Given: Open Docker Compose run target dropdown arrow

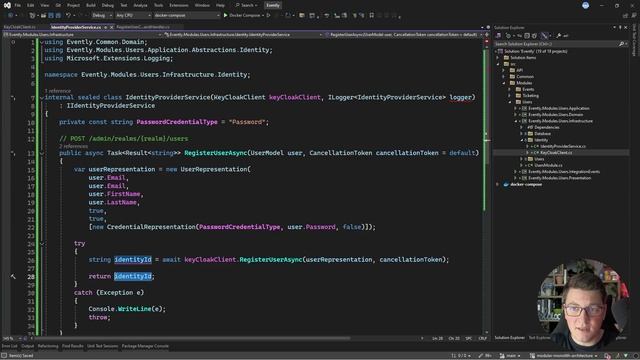Looking at the screenshot, I should tap(262, 16).
